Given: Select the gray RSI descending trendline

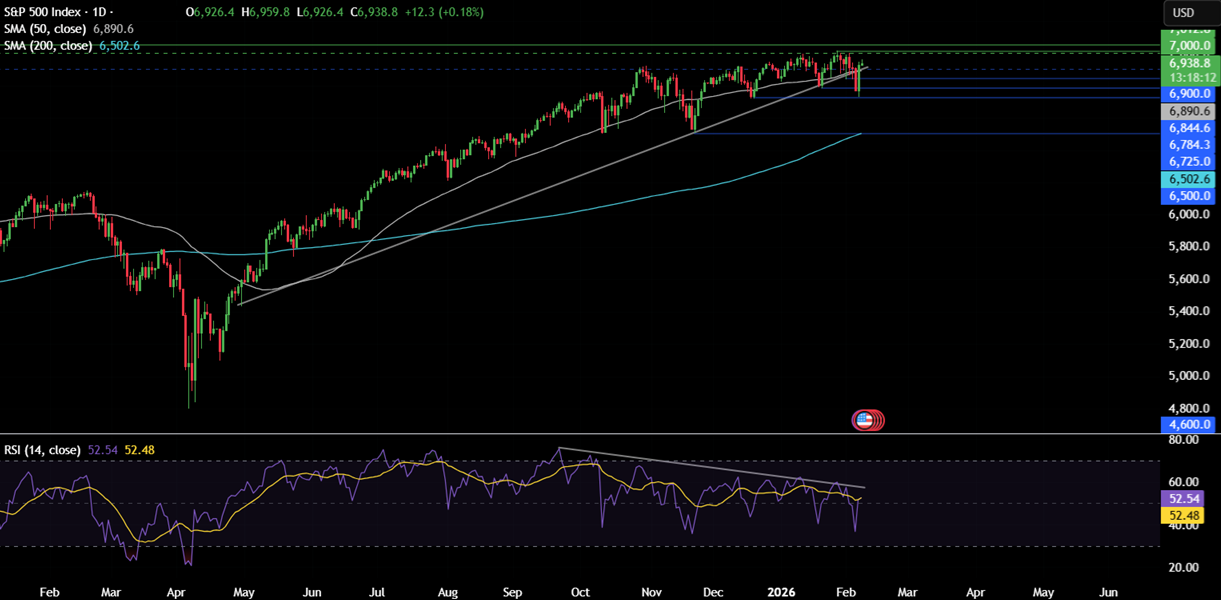Looking at the screenshot, I should [x=710, y=467].
